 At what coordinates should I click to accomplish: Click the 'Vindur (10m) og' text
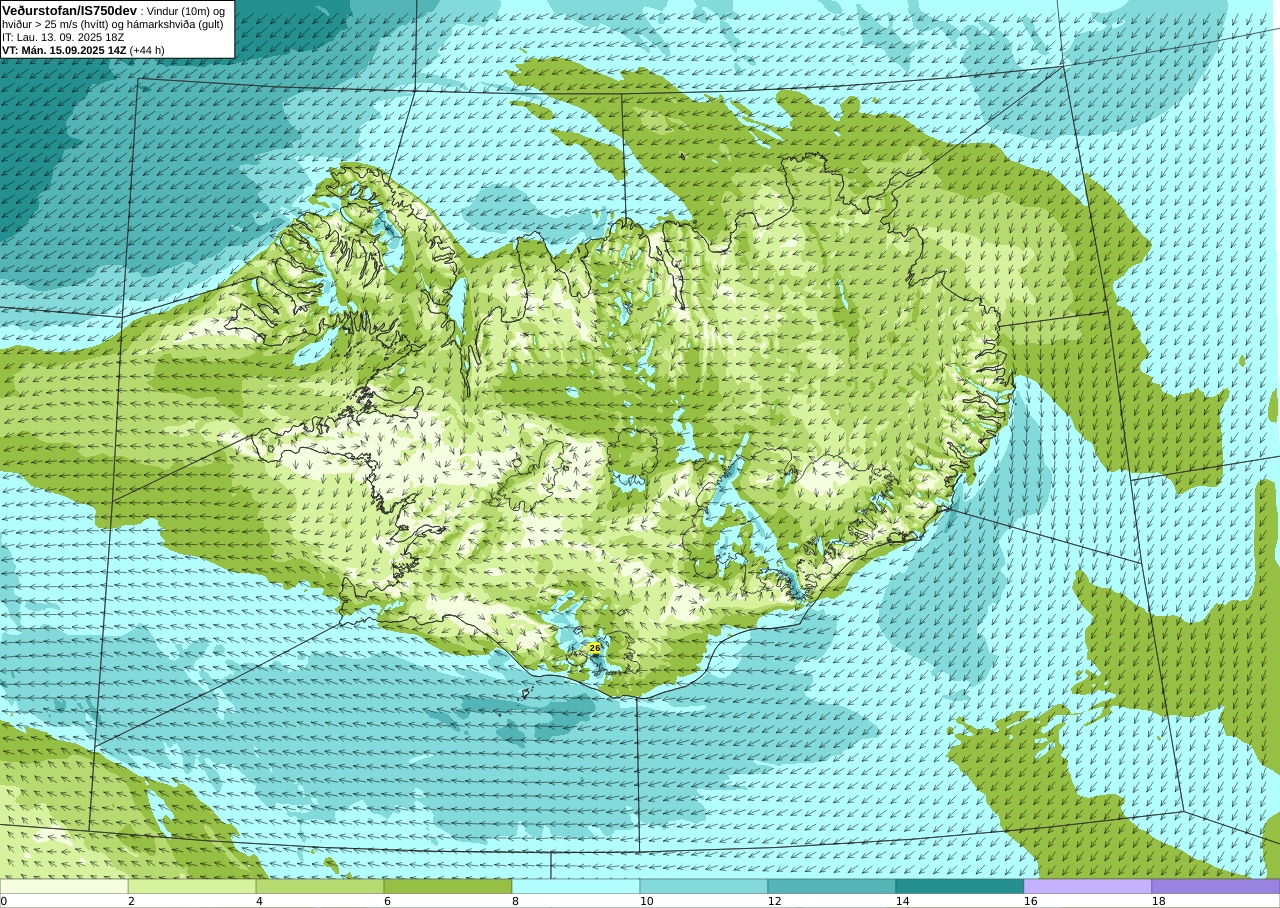(186, 11)
